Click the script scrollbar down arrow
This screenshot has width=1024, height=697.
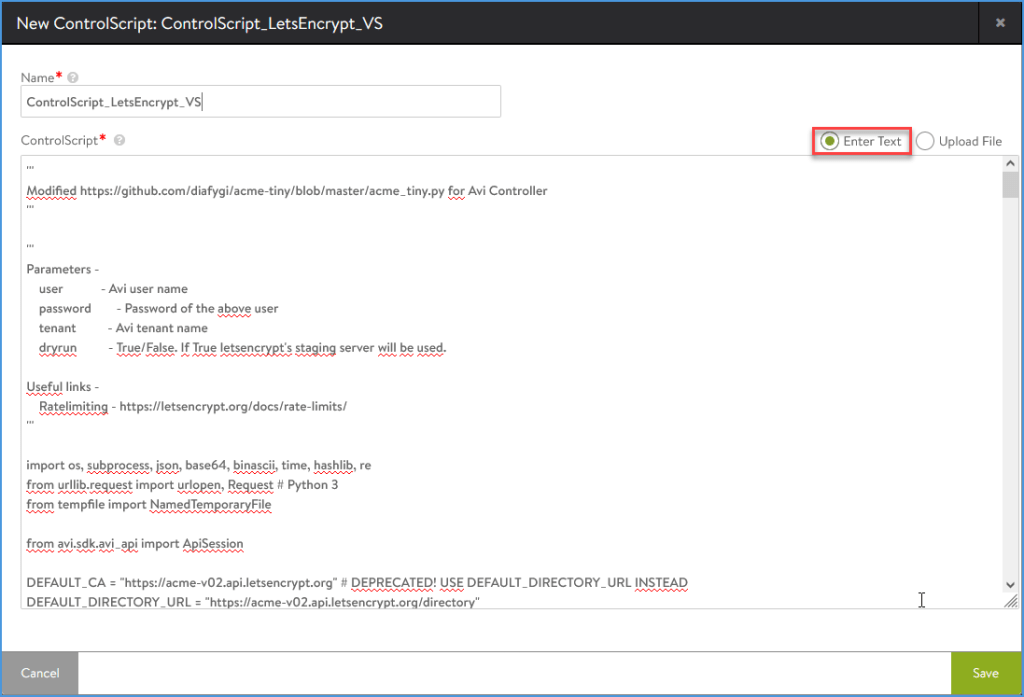[x=1010, y=585]
